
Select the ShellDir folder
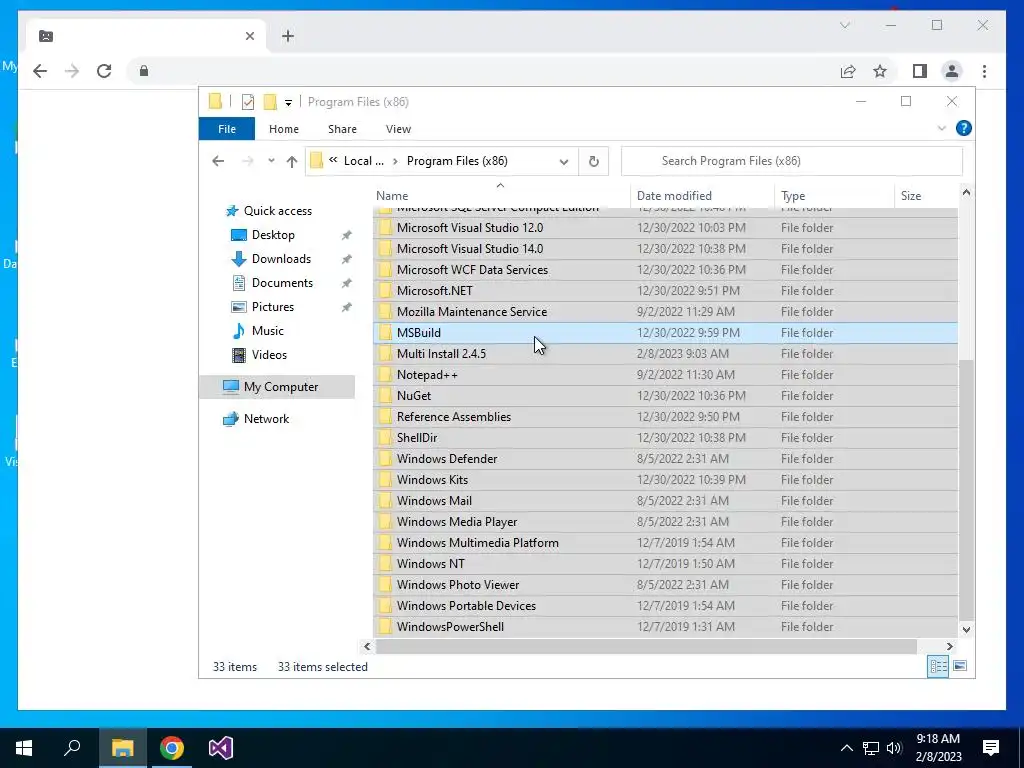coord(665,438)
